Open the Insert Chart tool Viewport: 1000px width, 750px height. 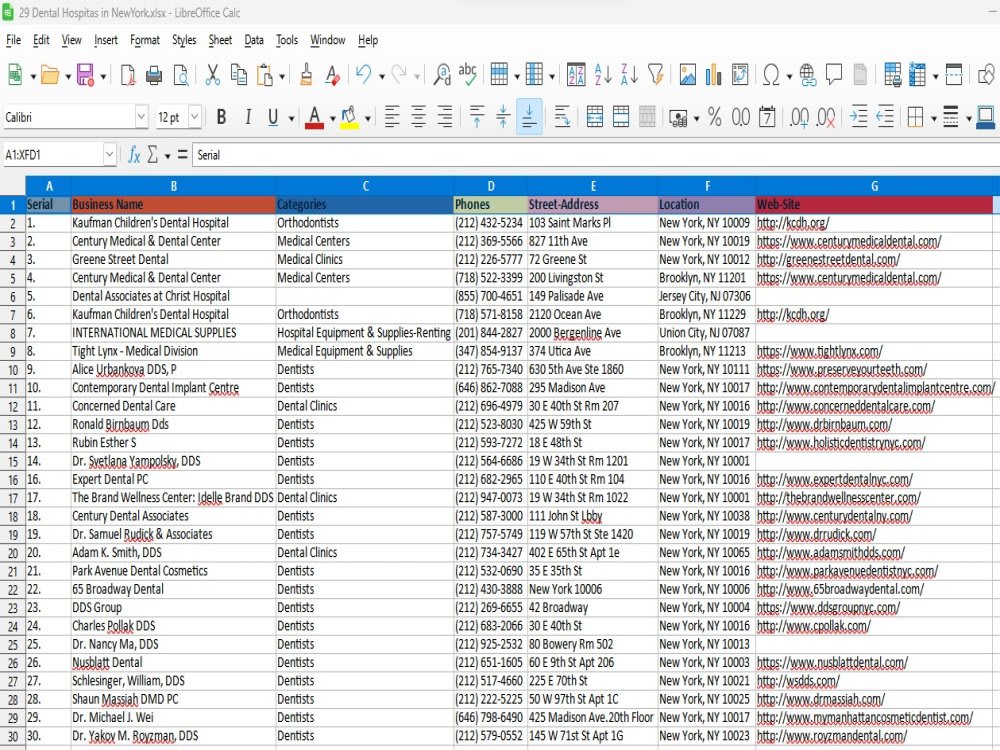tap(714, 74)
